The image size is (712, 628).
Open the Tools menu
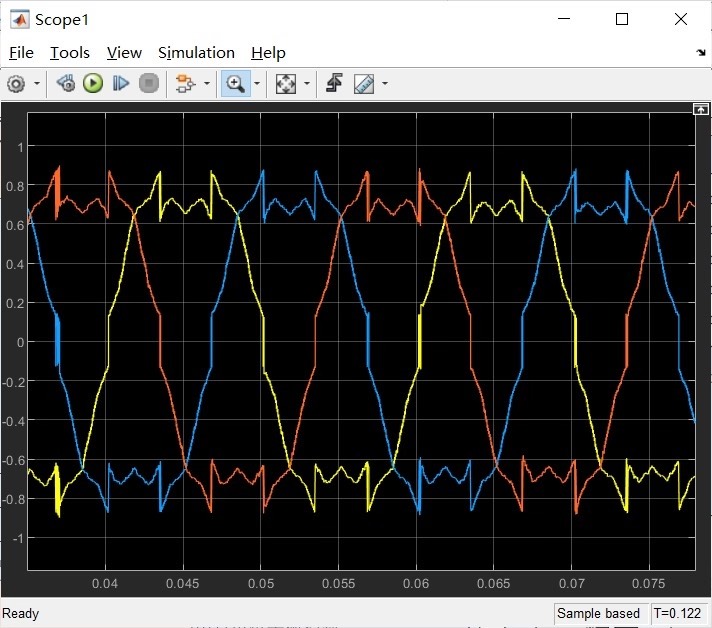coord(70,53)
